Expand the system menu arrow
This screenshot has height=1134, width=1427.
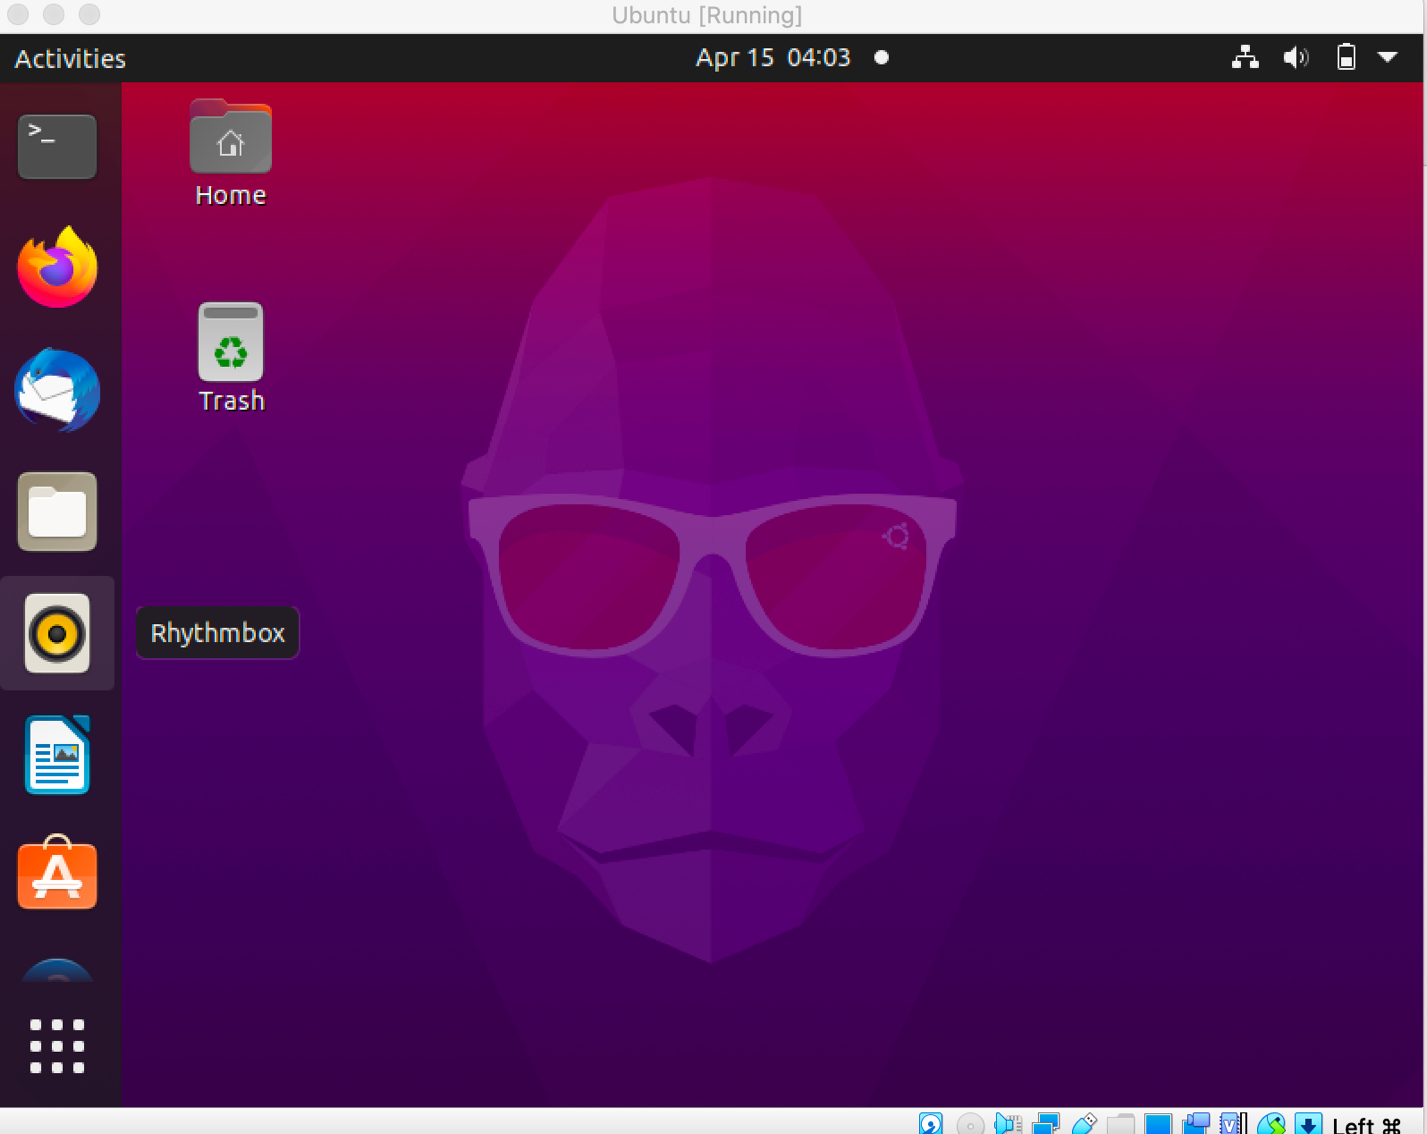[1388, 57]
